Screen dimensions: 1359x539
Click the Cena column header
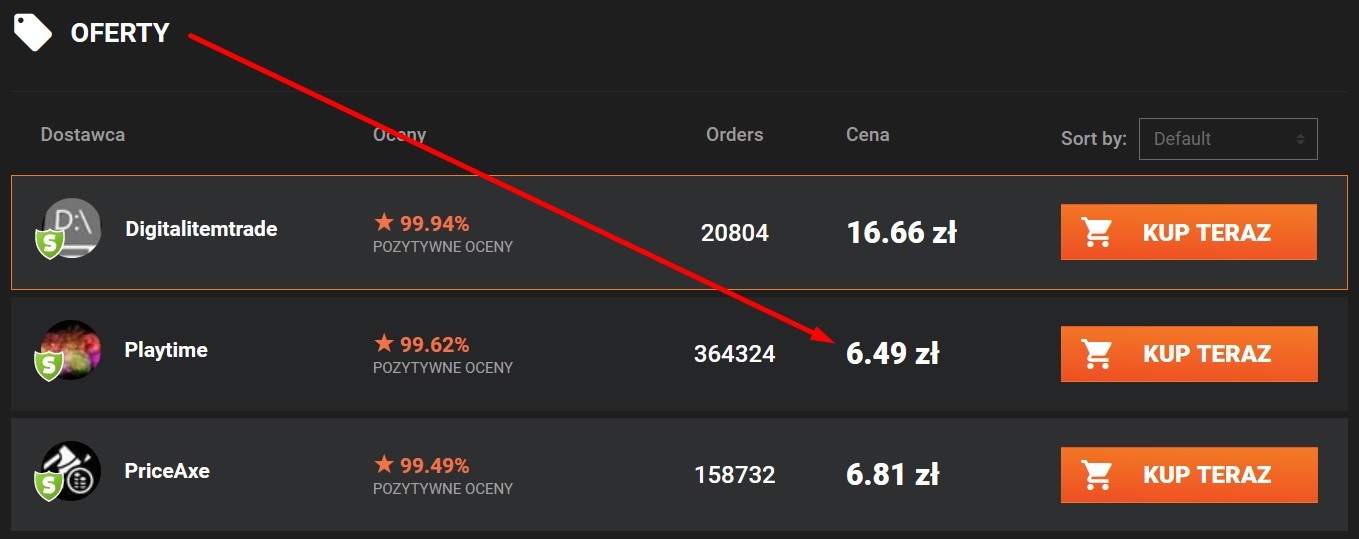click(x=867, y=134)
